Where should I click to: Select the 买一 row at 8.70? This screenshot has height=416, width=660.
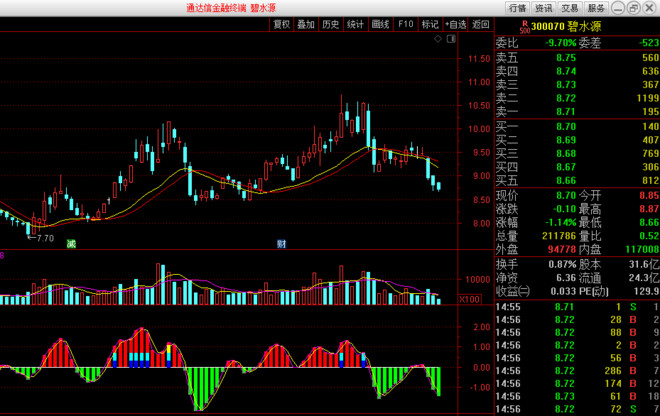(578, 126)
